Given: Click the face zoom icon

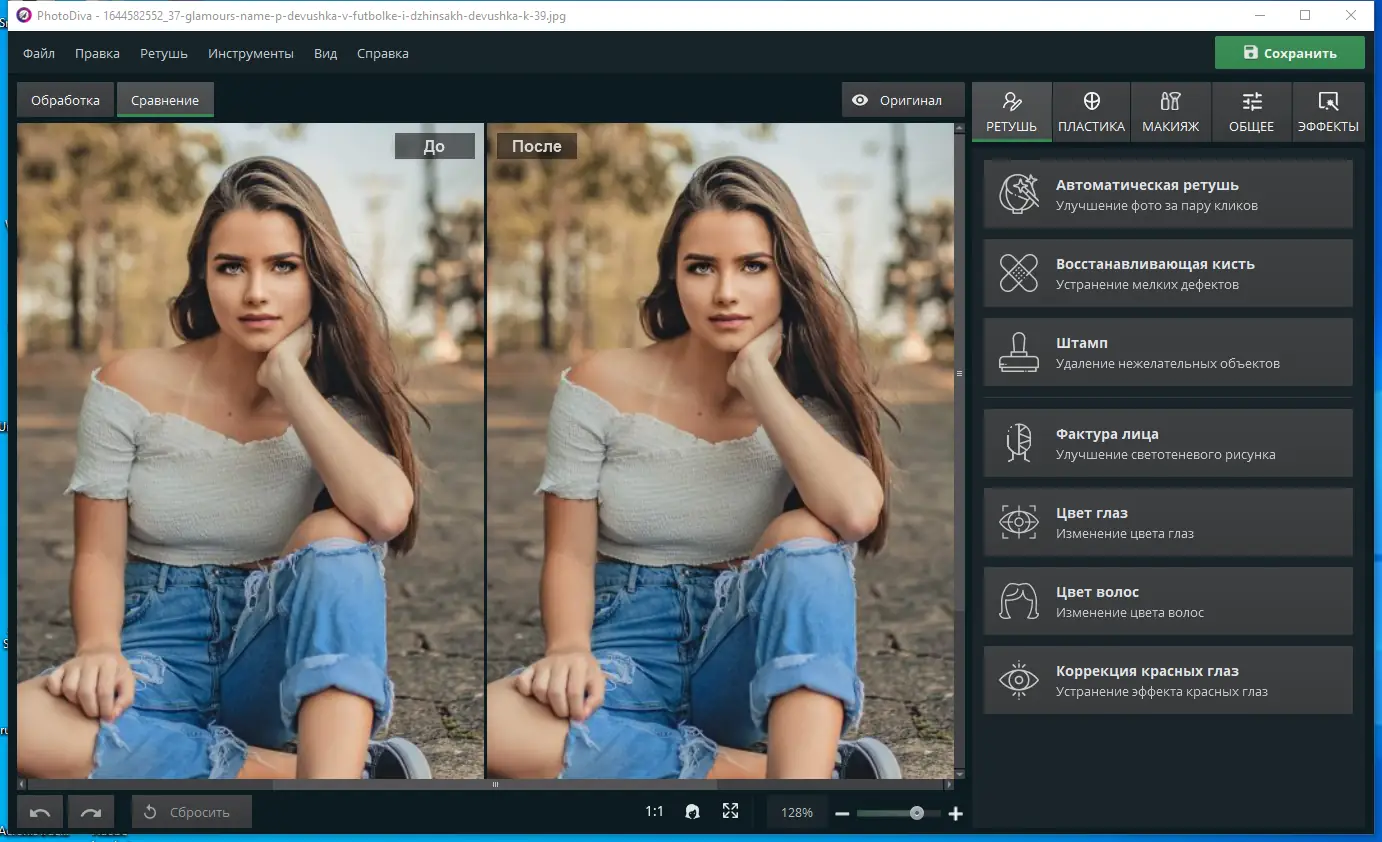Looking at the screenshot, I should click(x=692, y=811).
